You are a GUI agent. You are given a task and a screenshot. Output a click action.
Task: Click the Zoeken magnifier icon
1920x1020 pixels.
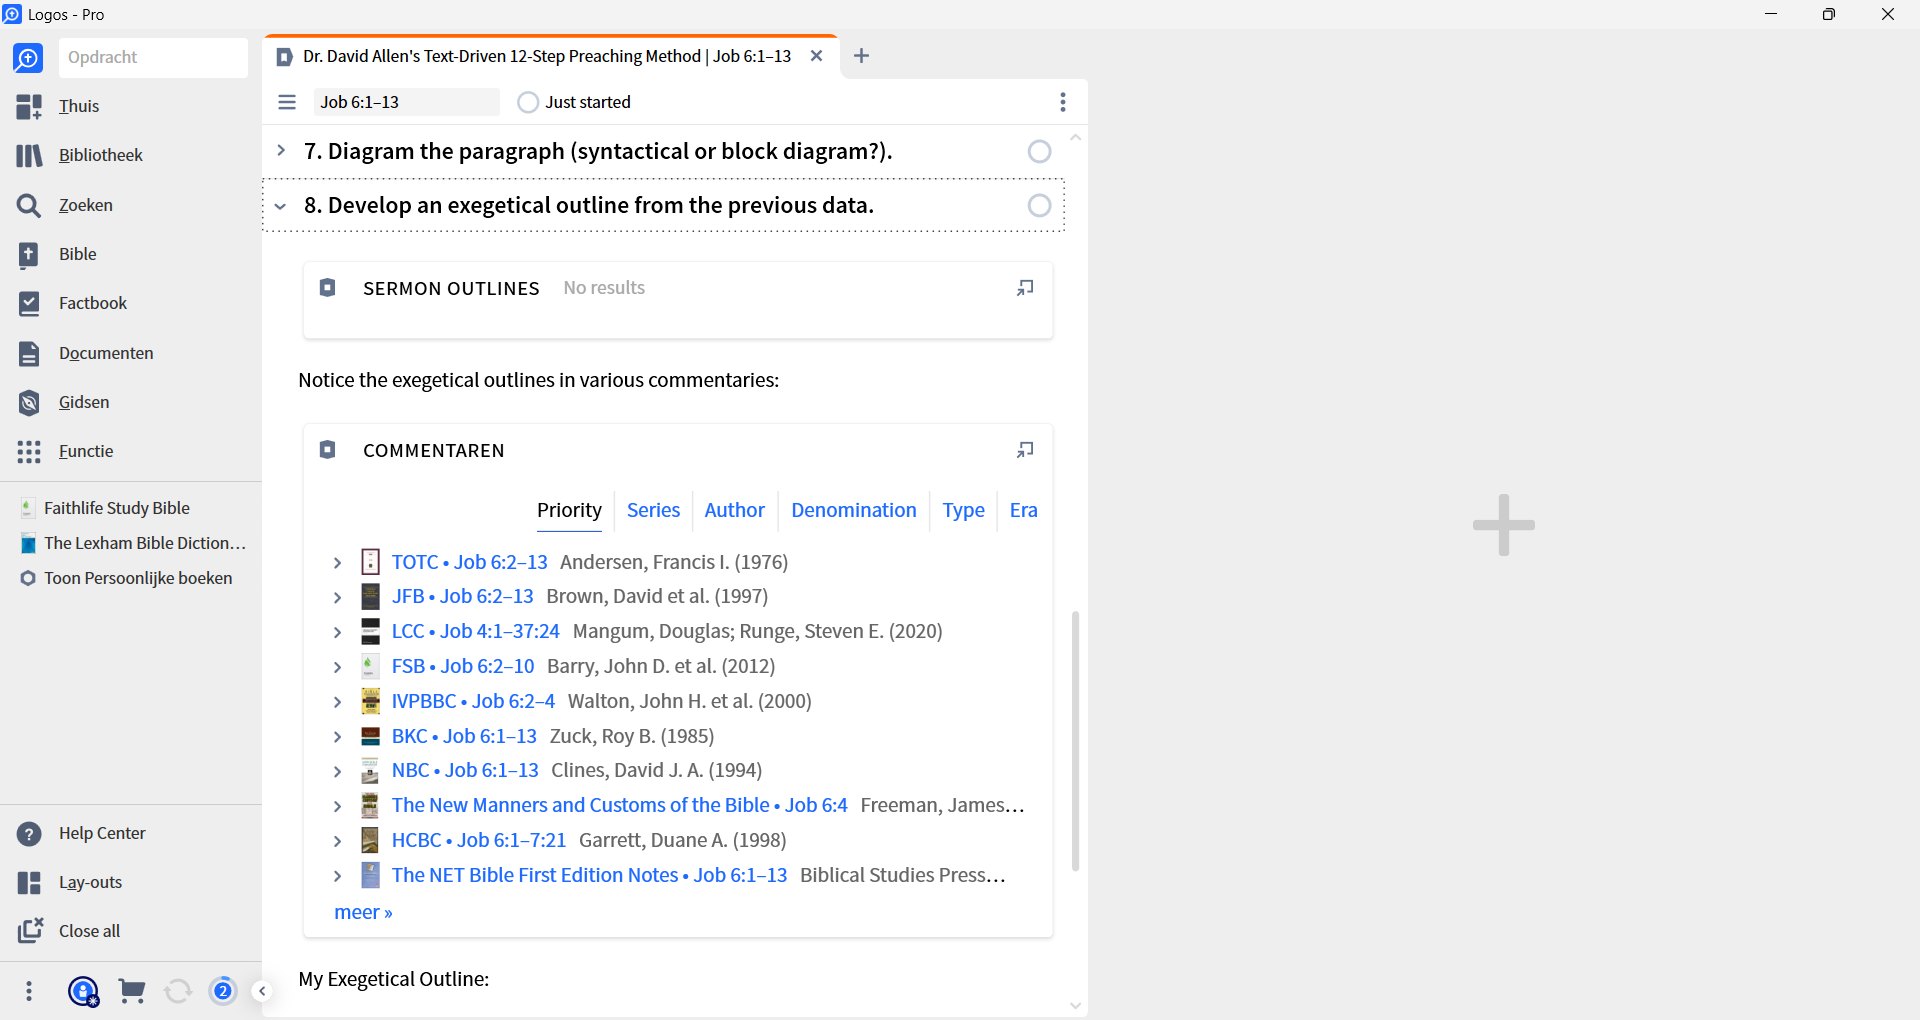coord(29,205)
